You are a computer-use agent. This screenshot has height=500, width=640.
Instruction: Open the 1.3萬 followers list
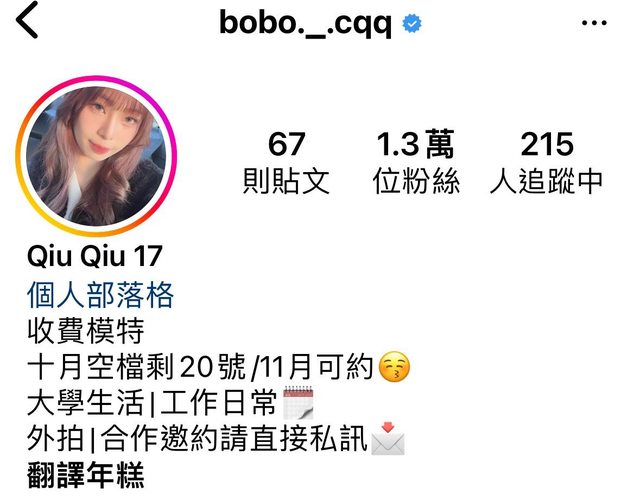click(416, 162)
